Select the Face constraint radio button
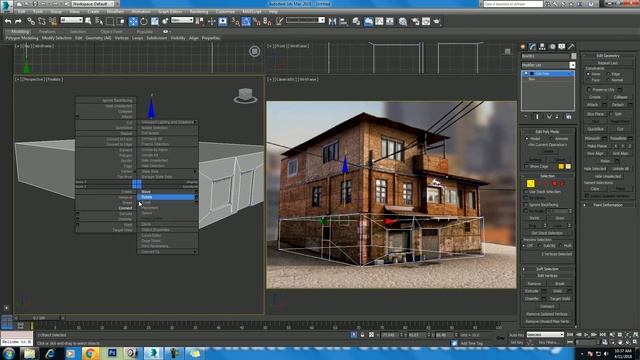This screenshot has width=640, height=360. pyautogui.click(x=588, y=80)
